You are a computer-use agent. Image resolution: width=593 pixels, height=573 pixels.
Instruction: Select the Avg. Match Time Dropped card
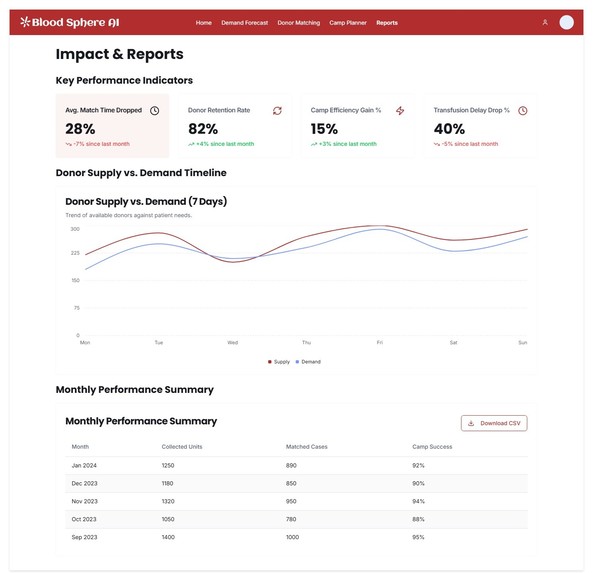point(112,126)
